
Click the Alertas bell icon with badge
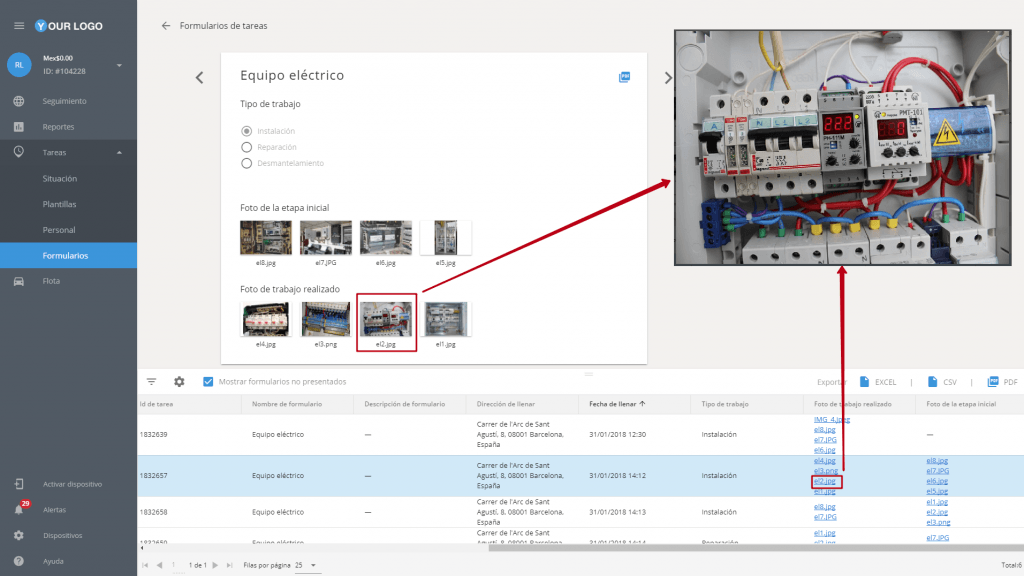point(20,508)
